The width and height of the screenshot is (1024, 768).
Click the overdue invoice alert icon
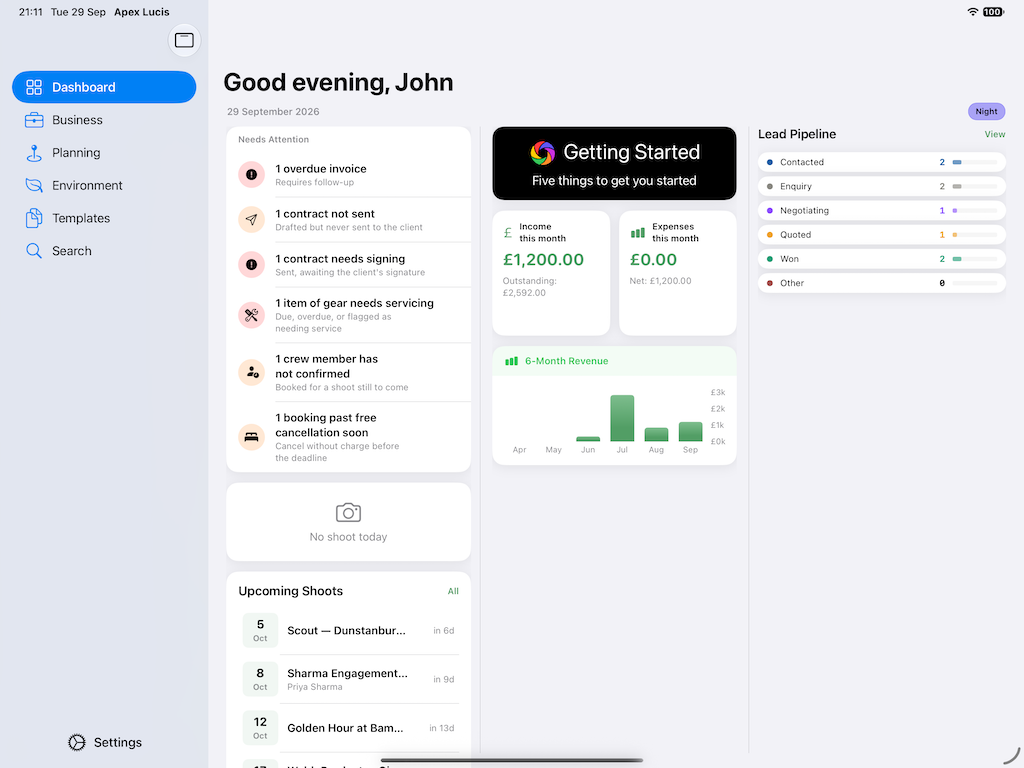(251, 174)
